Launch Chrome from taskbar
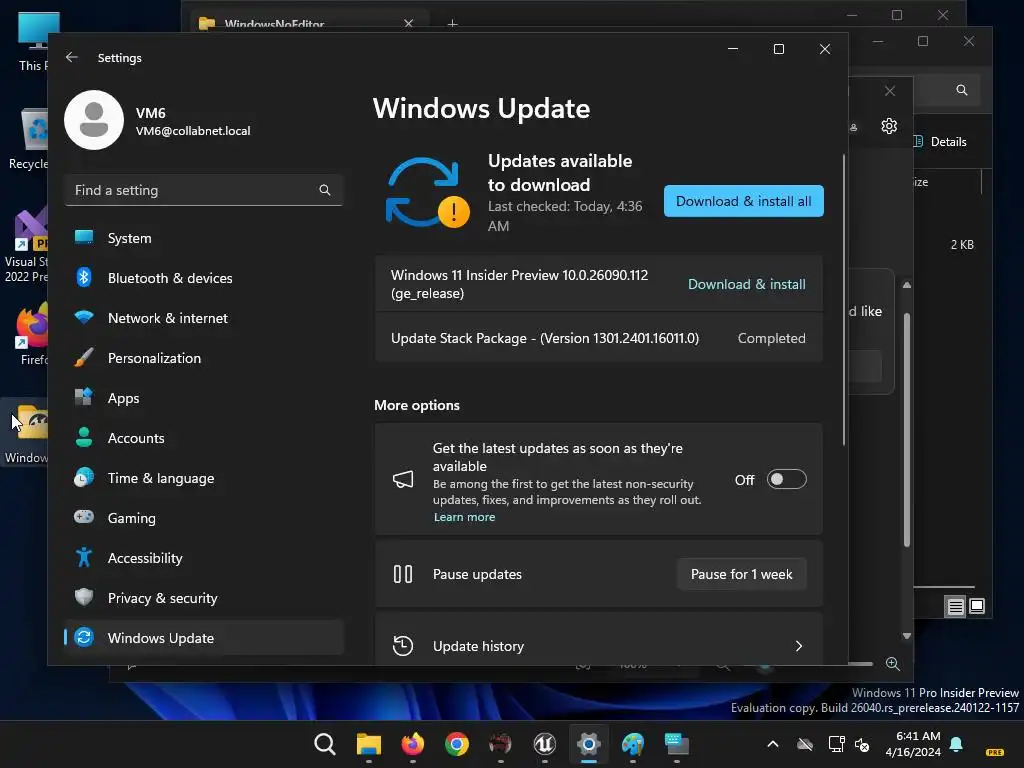 click(x=456, y=744)
